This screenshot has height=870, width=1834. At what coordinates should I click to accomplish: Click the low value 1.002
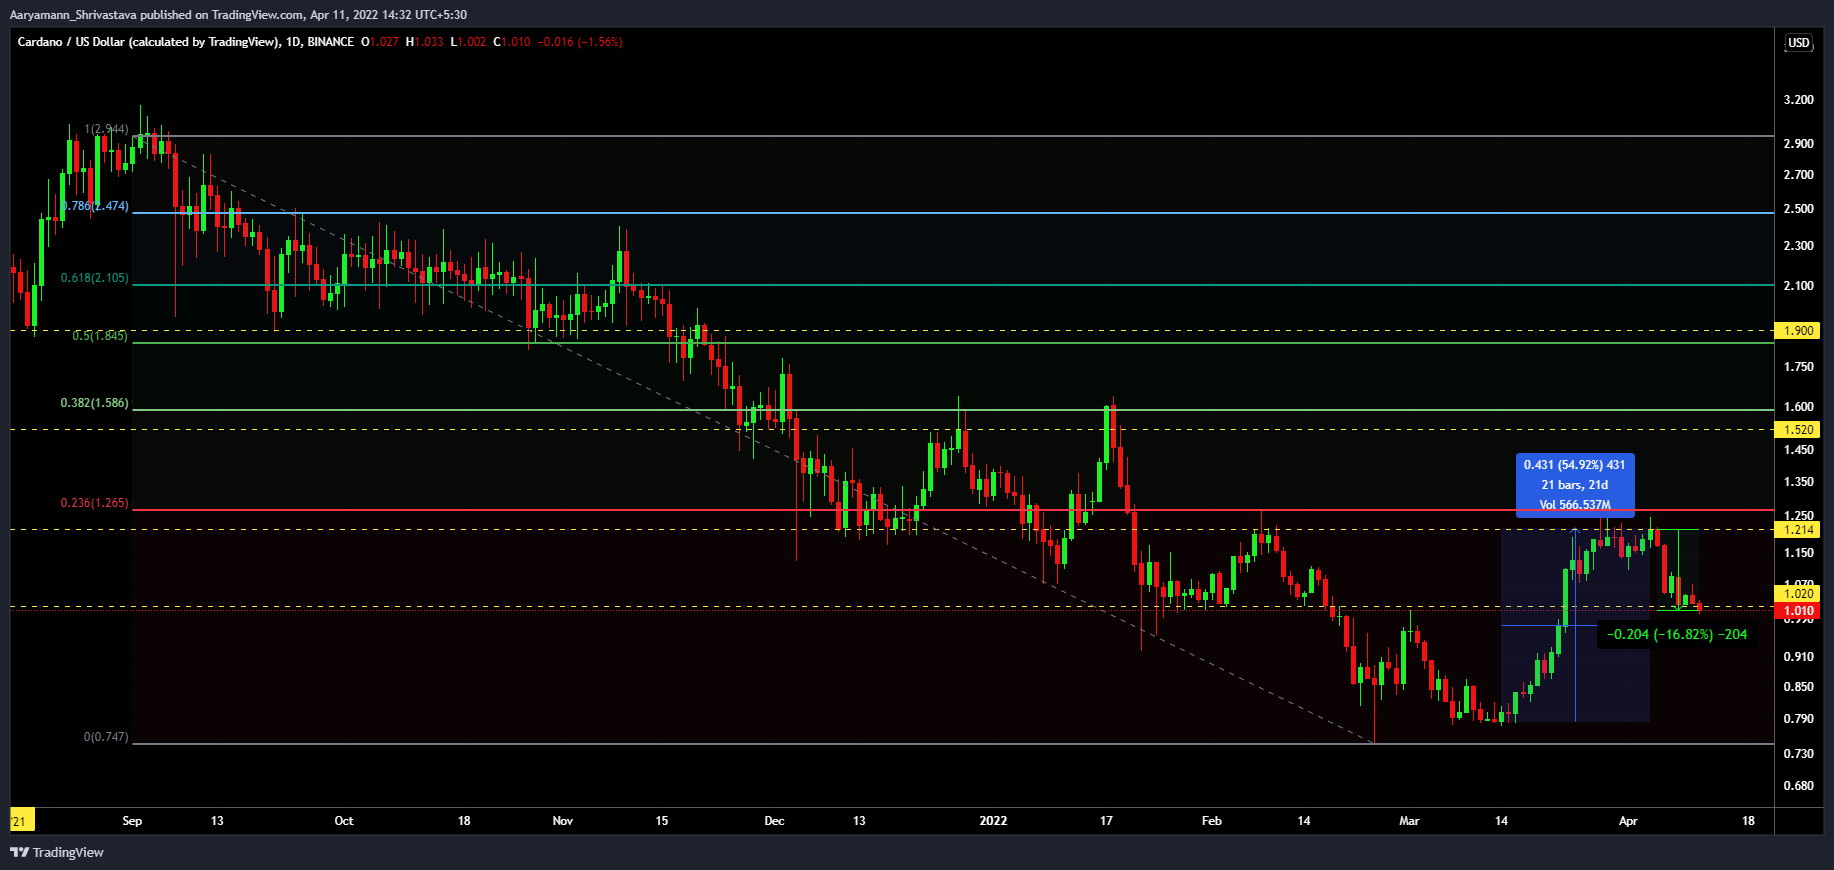[x=471, y=42]
